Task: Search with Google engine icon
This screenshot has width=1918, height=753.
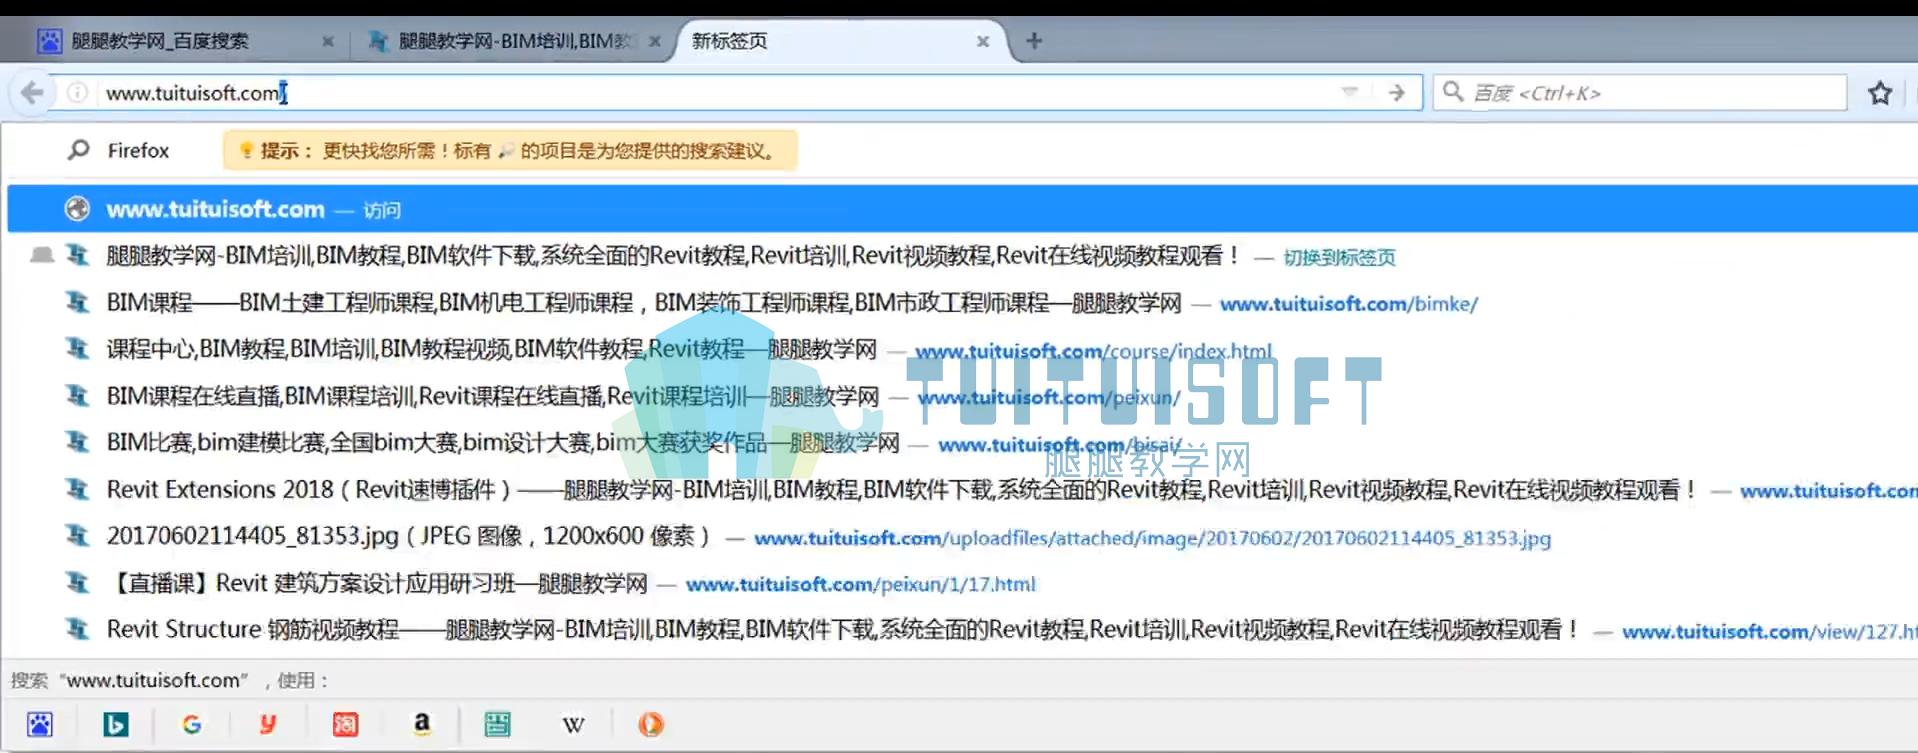Action: point(192,724)
